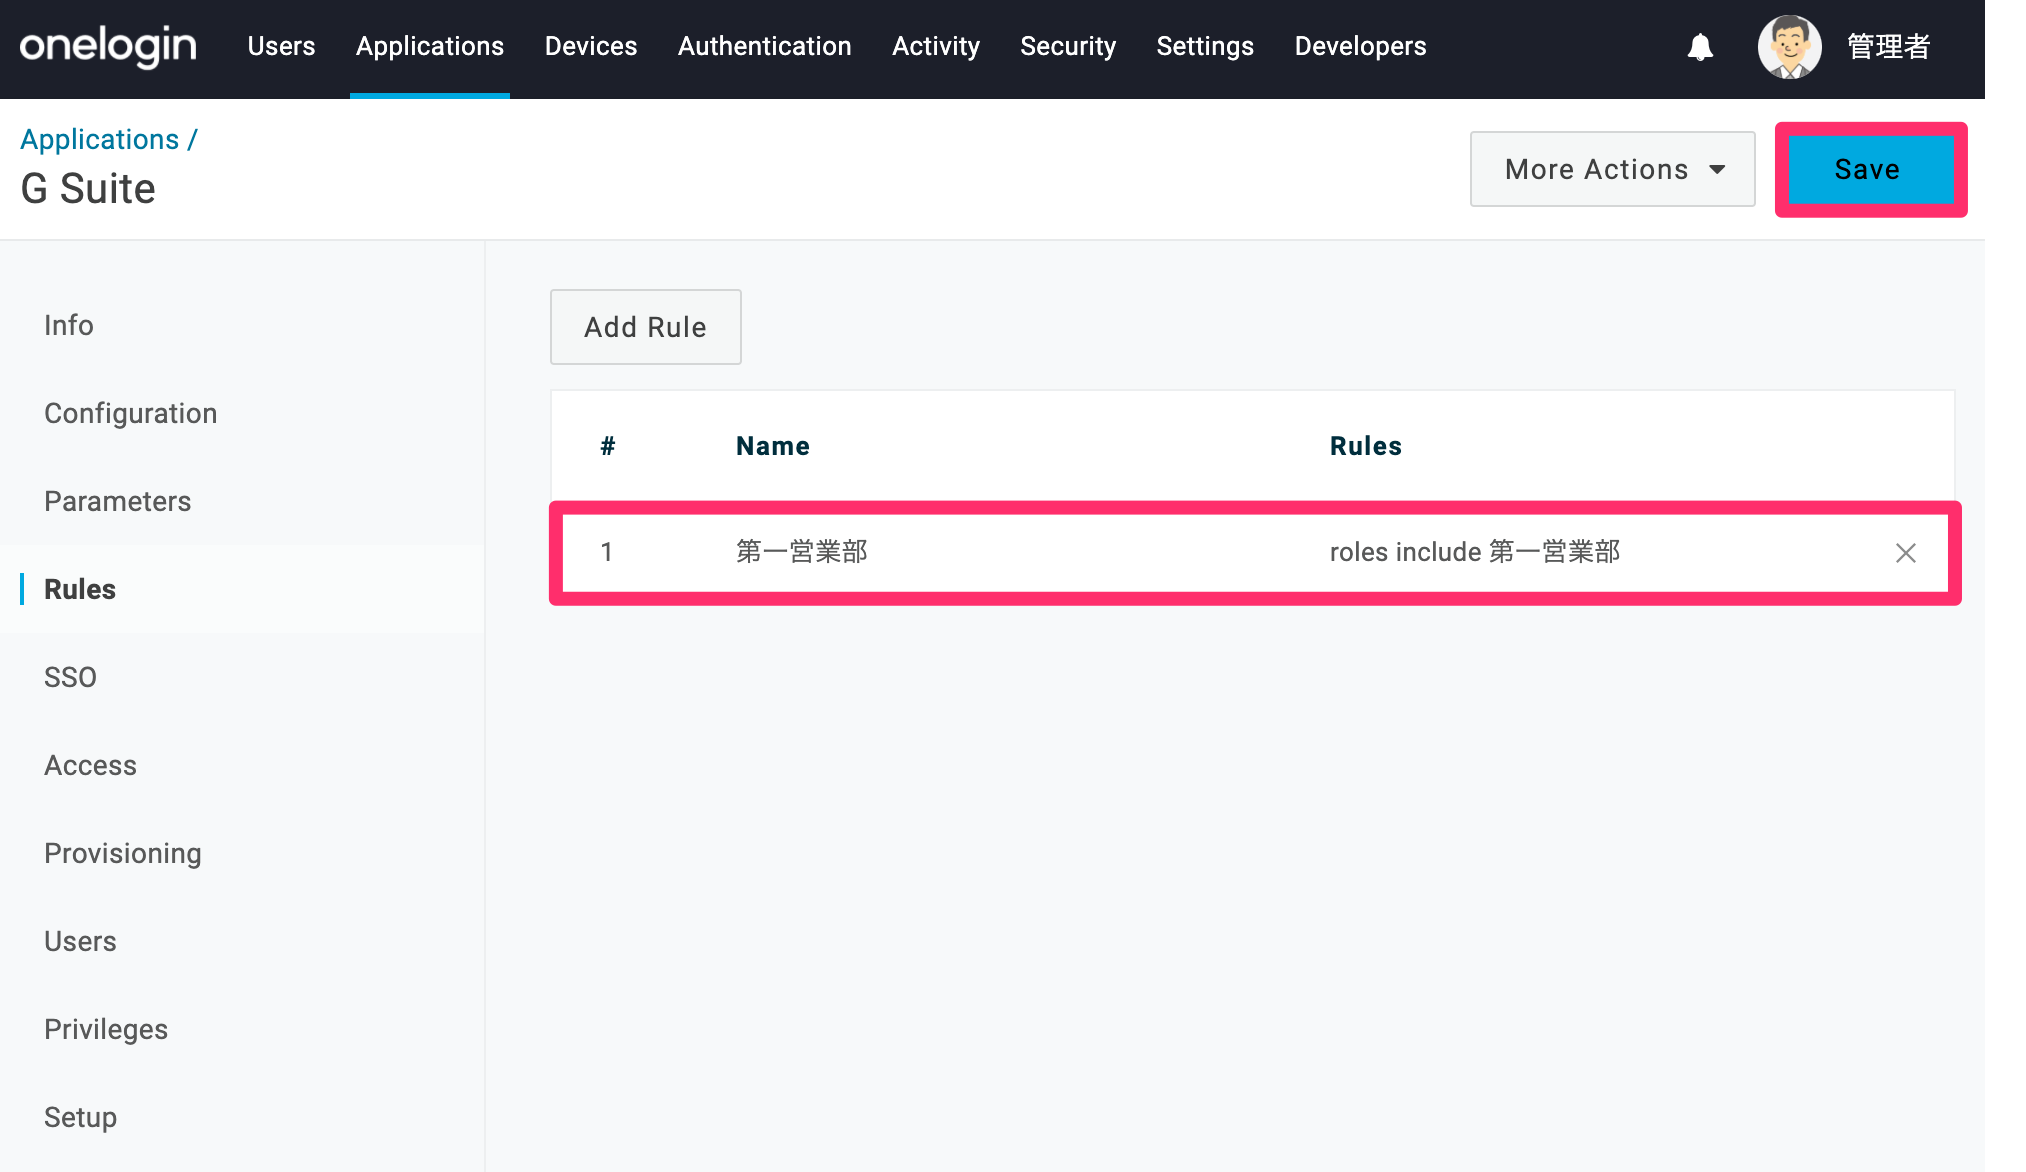Click the 管理者 account name
Image resolution: width=2026 pixels, height=1172 pixels.
tap(1888, 47)
